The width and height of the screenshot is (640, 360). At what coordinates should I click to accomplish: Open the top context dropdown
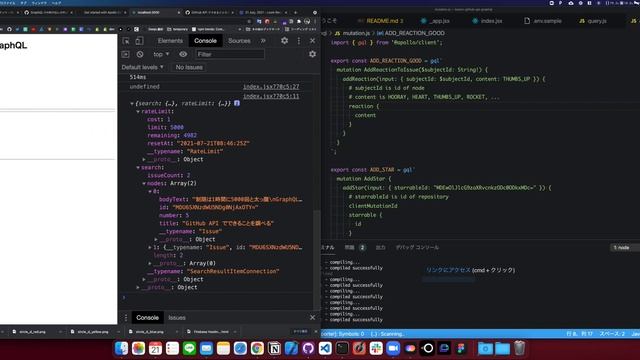[x=161, y=54]
